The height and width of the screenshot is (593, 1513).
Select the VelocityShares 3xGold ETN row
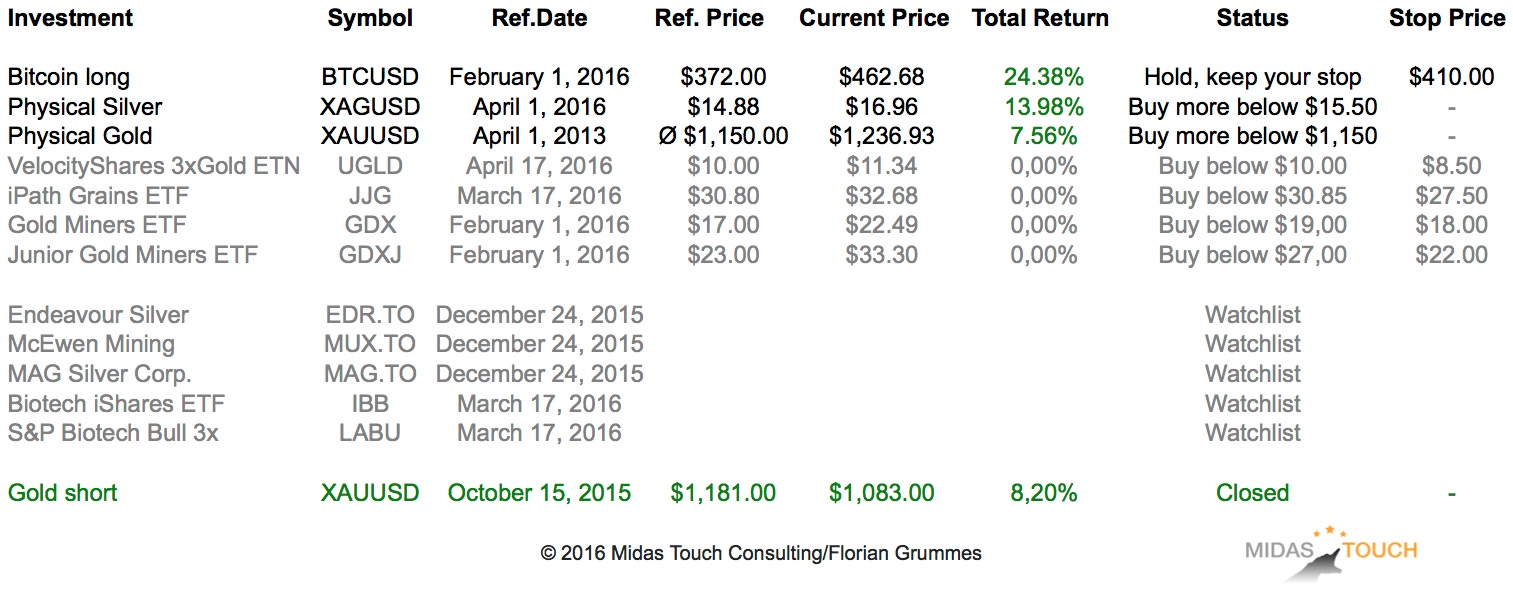pyautogui.click(x=154, y=166)
